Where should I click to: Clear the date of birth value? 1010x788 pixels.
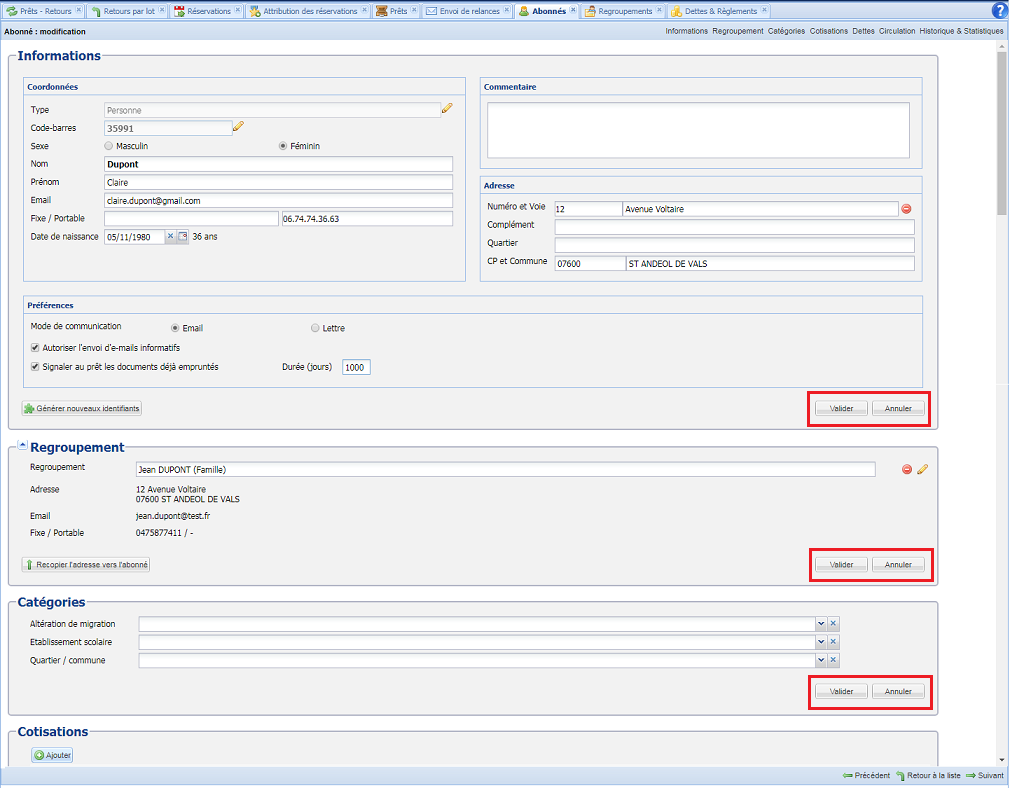point(170,237)
